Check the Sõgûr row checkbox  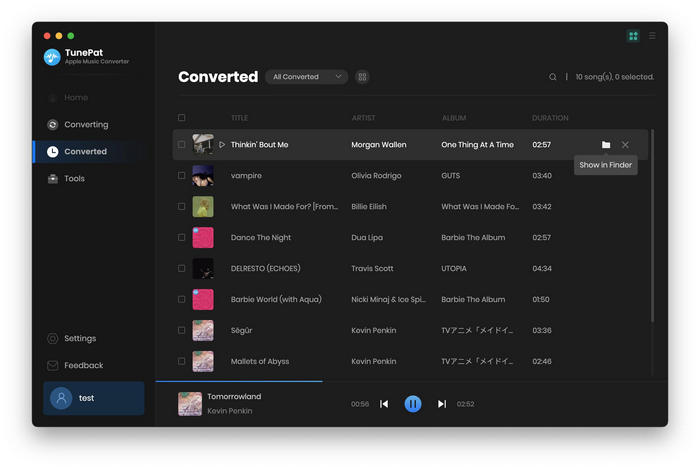click(x=181, y=330)
